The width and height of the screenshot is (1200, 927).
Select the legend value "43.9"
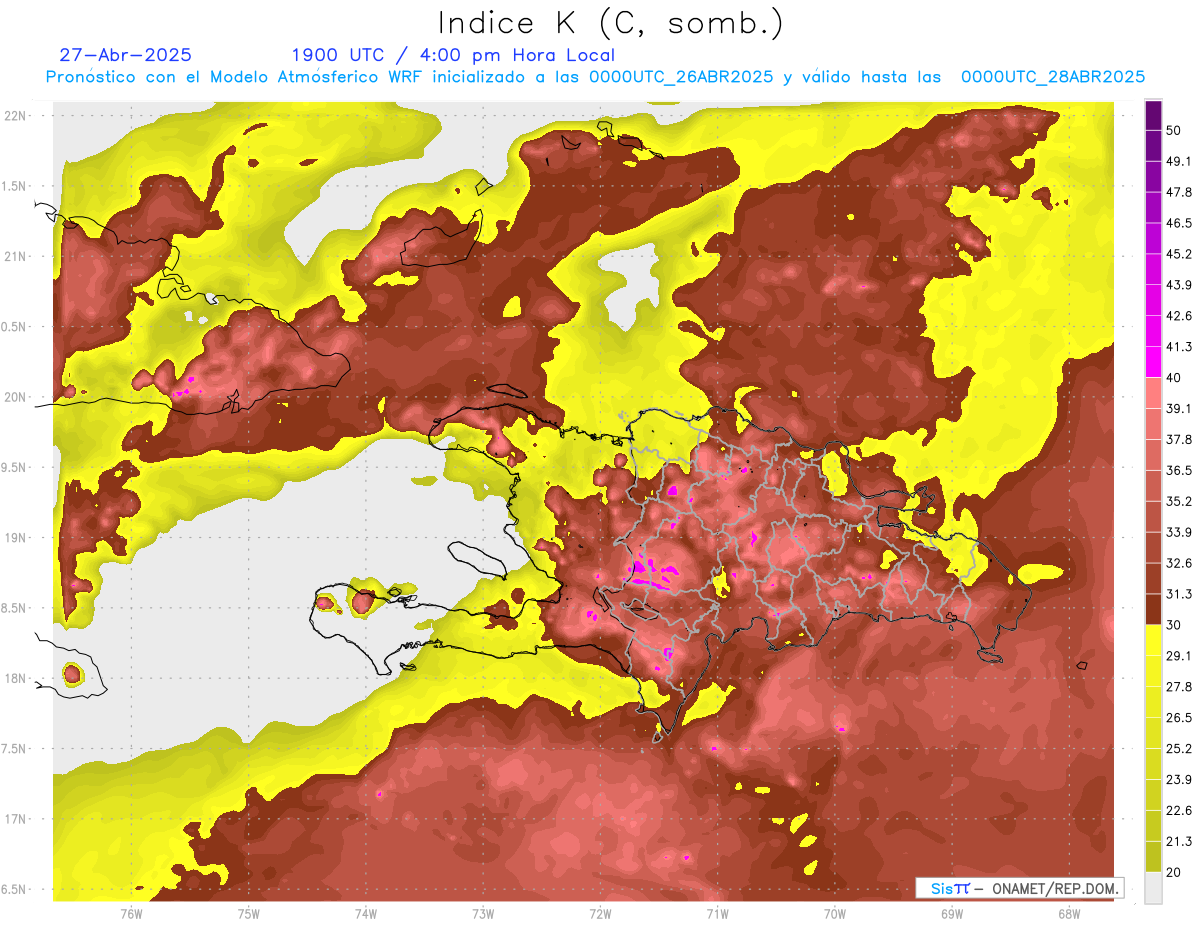(1179, 285)
